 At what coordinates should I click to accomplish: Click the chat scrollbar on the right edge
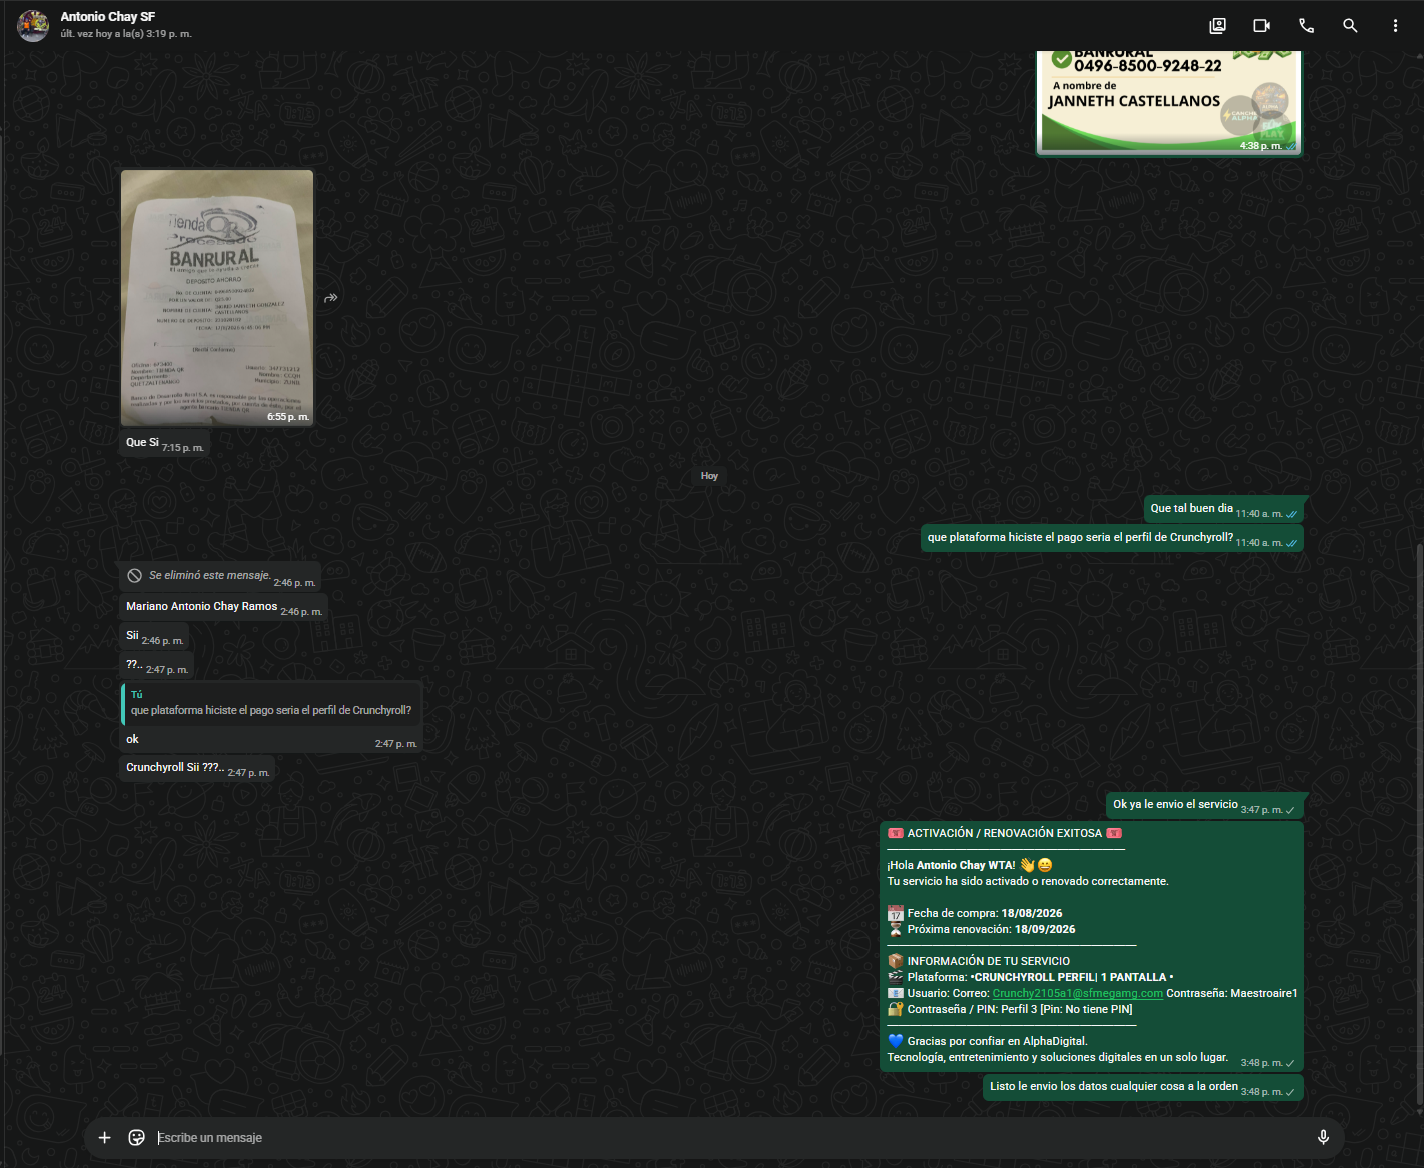click(1418, 825)
